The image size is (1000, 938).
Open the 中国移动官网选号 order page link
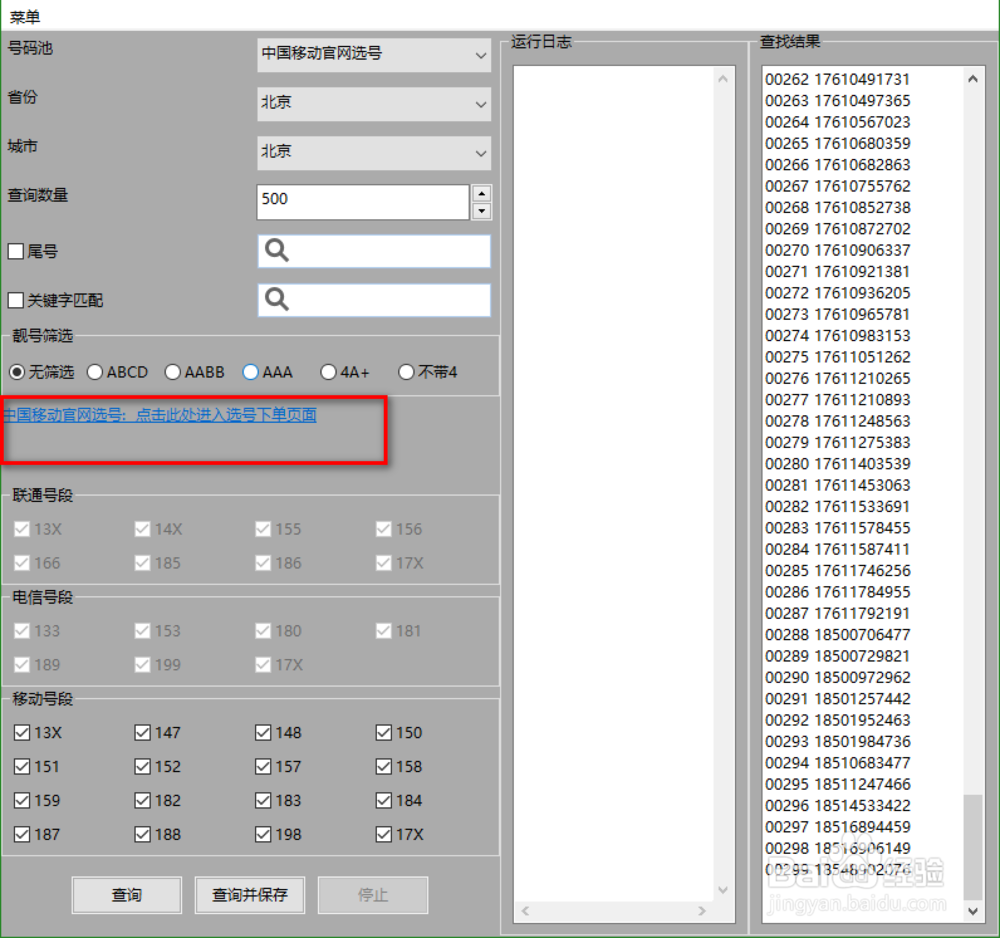pos(159,415)
